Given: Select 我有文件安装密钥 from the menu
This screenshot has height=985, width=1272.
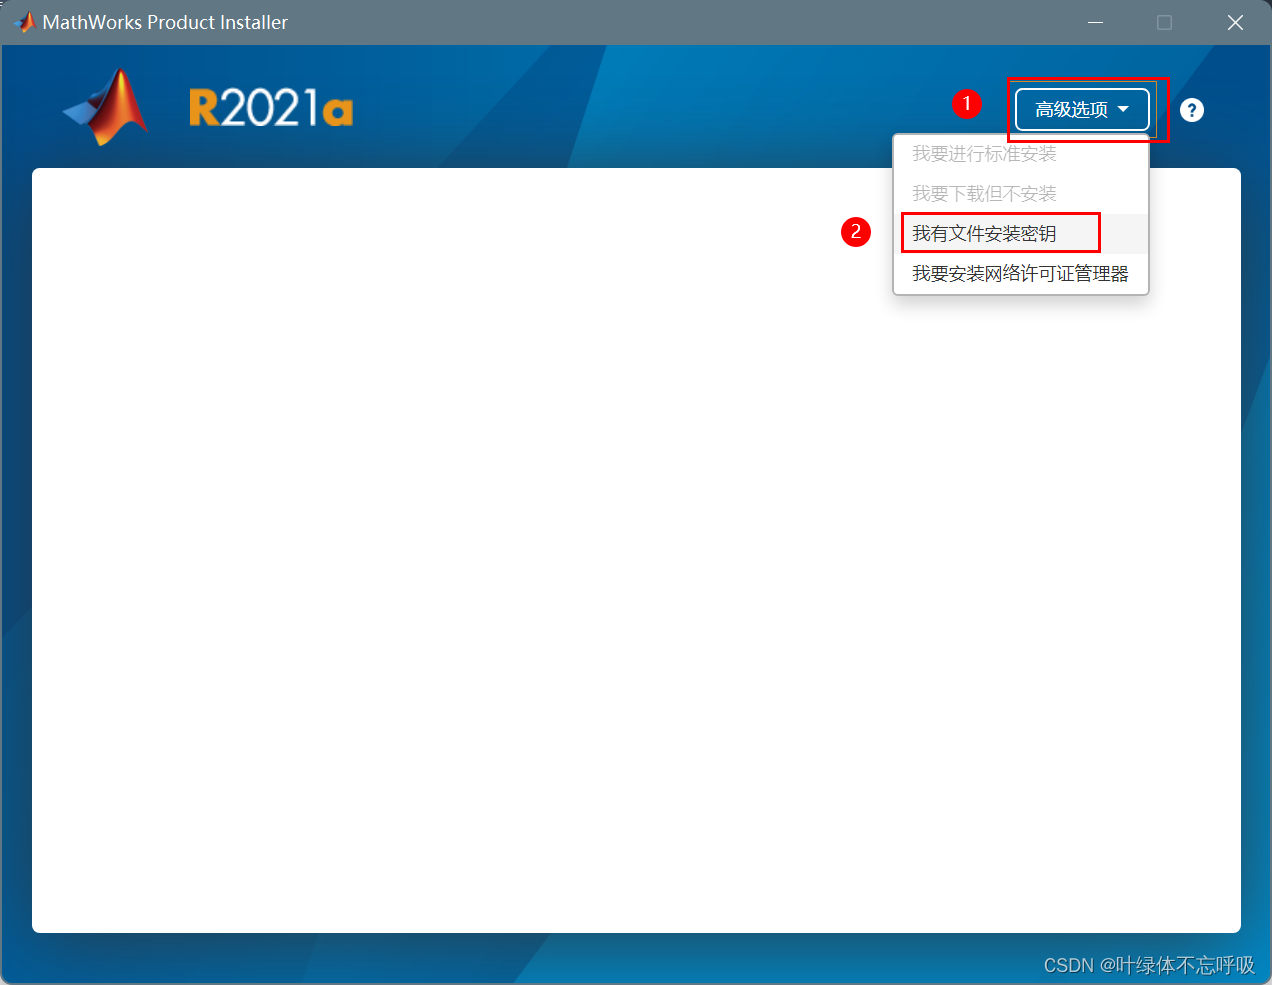Looking at the screenshot, I should [984, 234].
